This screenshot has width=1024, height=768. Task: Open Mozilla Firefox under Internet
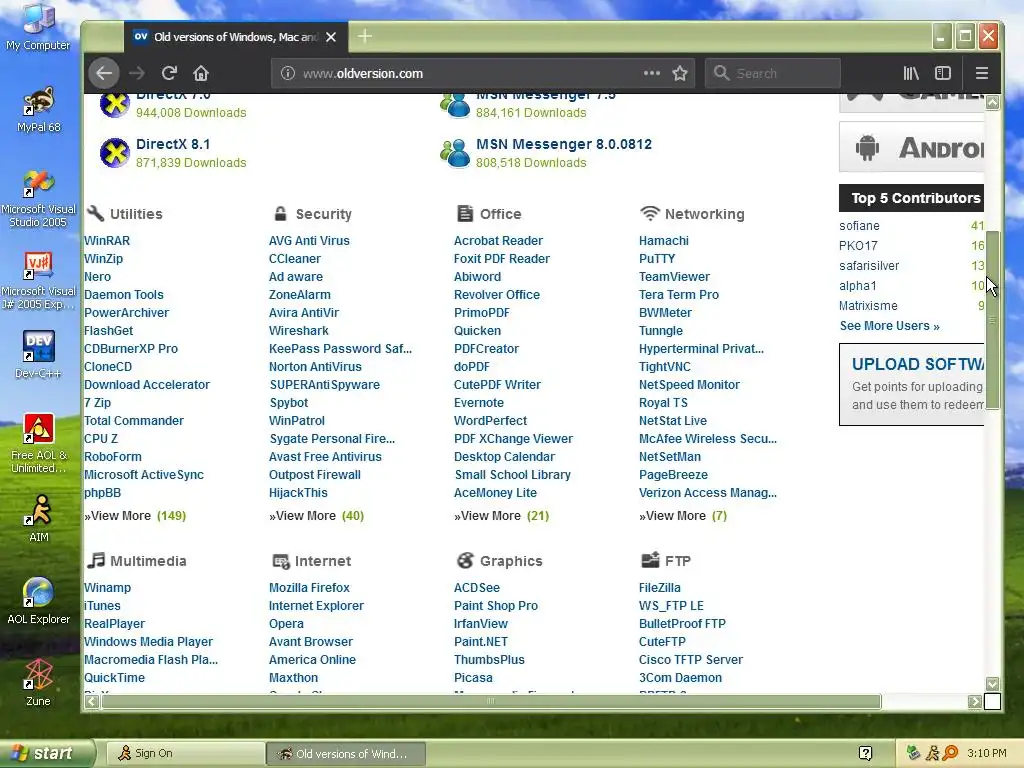(x=310, y=588)
